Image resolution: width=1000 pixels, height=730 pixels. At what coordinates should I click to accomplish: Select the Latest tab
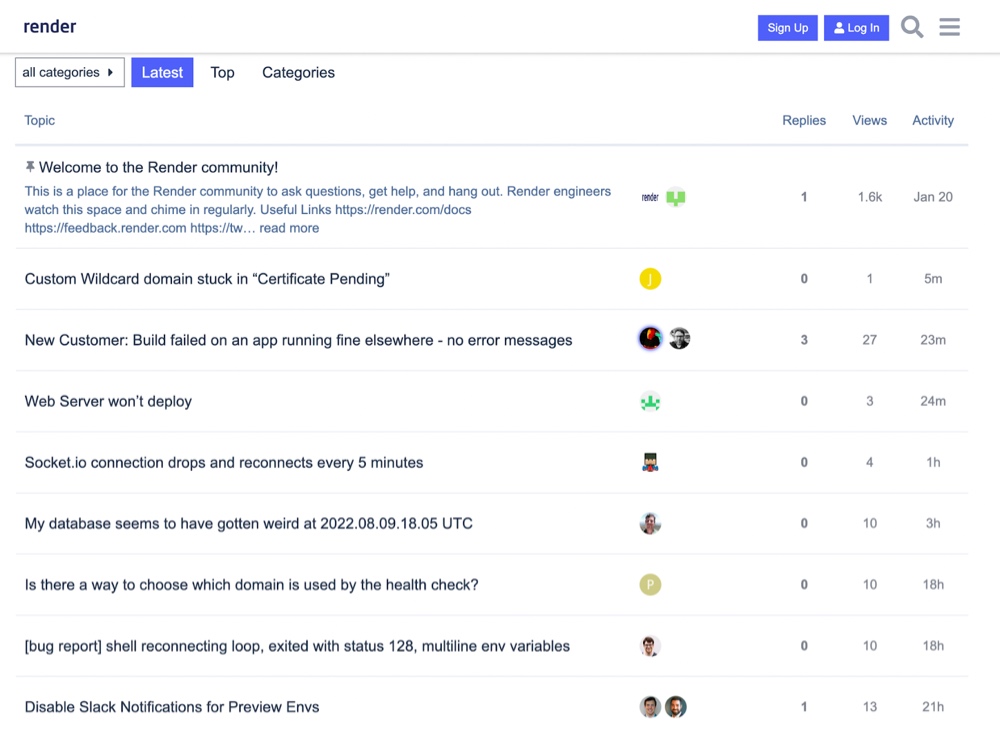162,73
